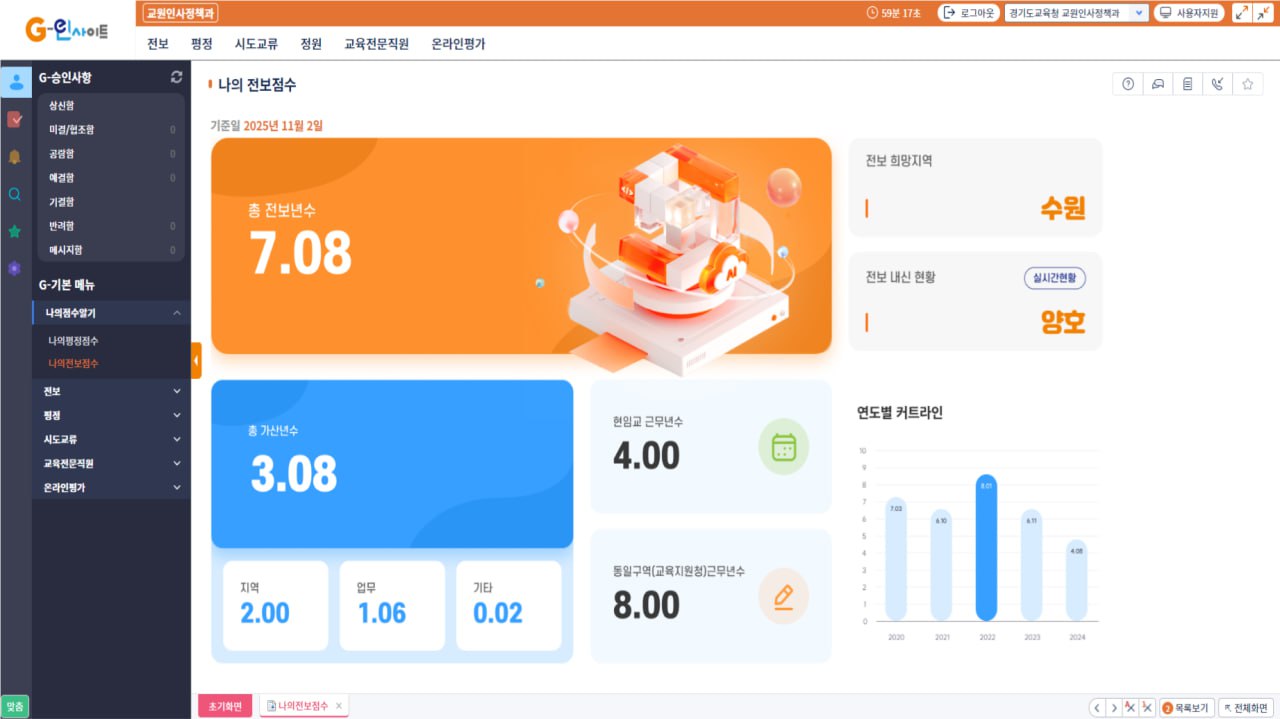Viewport: 1280px width, 719px height.
Task: Click the help question mark icon
Action: pos(1128,85)
